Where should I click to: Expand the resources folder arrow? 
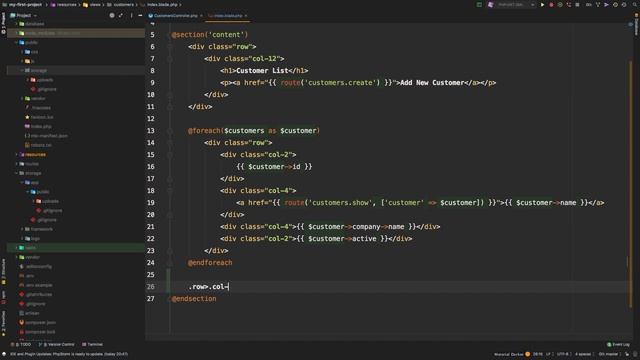(17, 155)
